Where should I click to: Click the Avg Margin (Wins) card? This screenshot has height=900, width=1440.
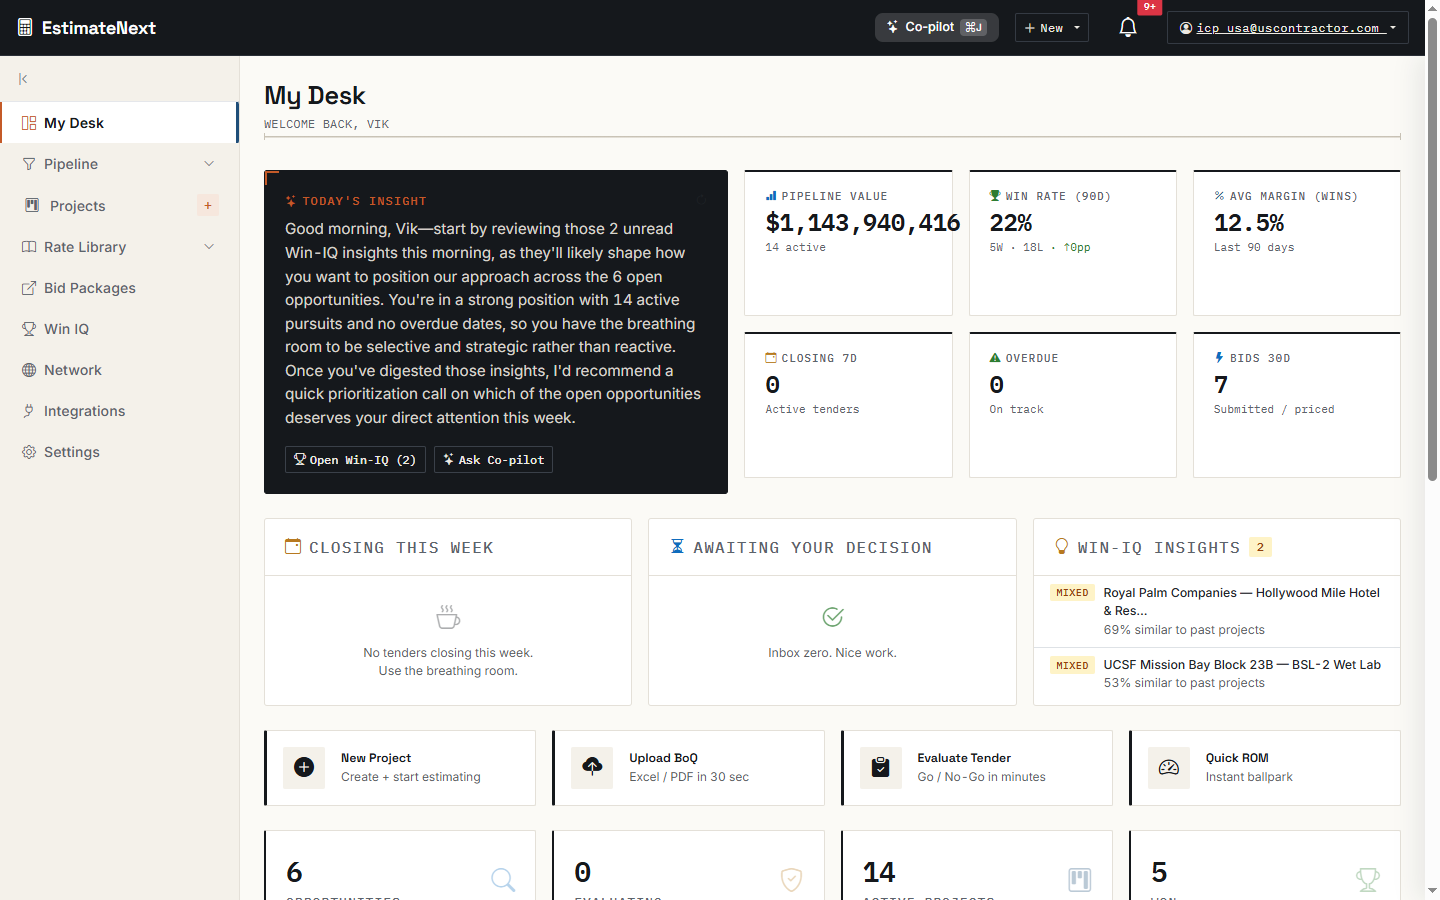coord(1297,243)
